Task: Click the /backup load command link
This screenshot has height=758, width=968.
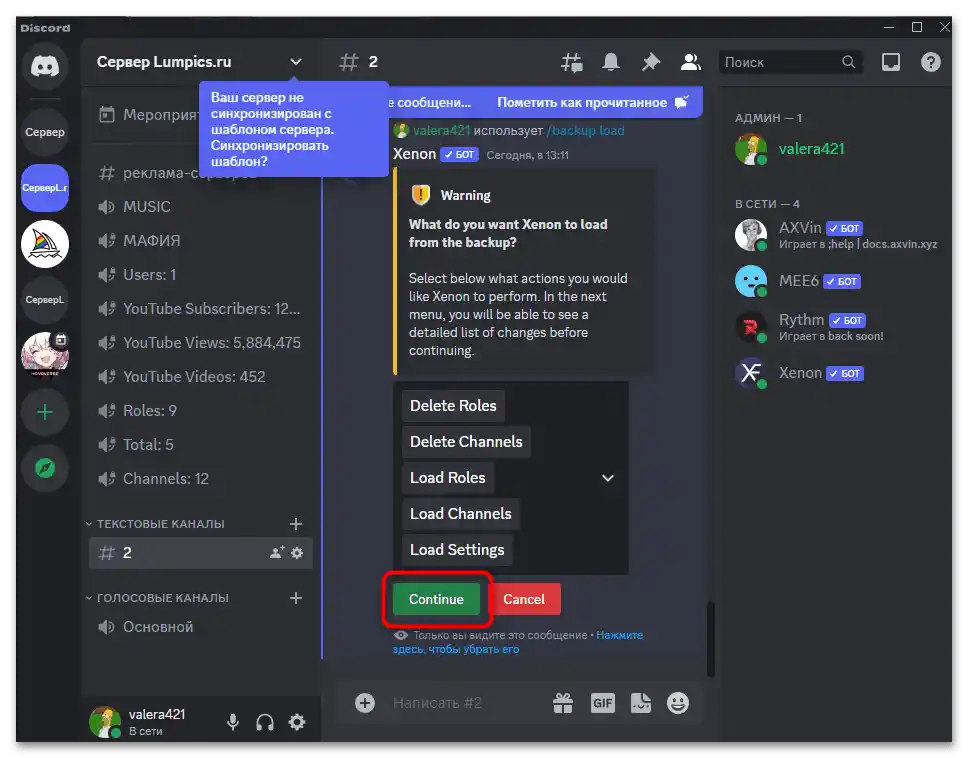Action: (x=585, y=131)
